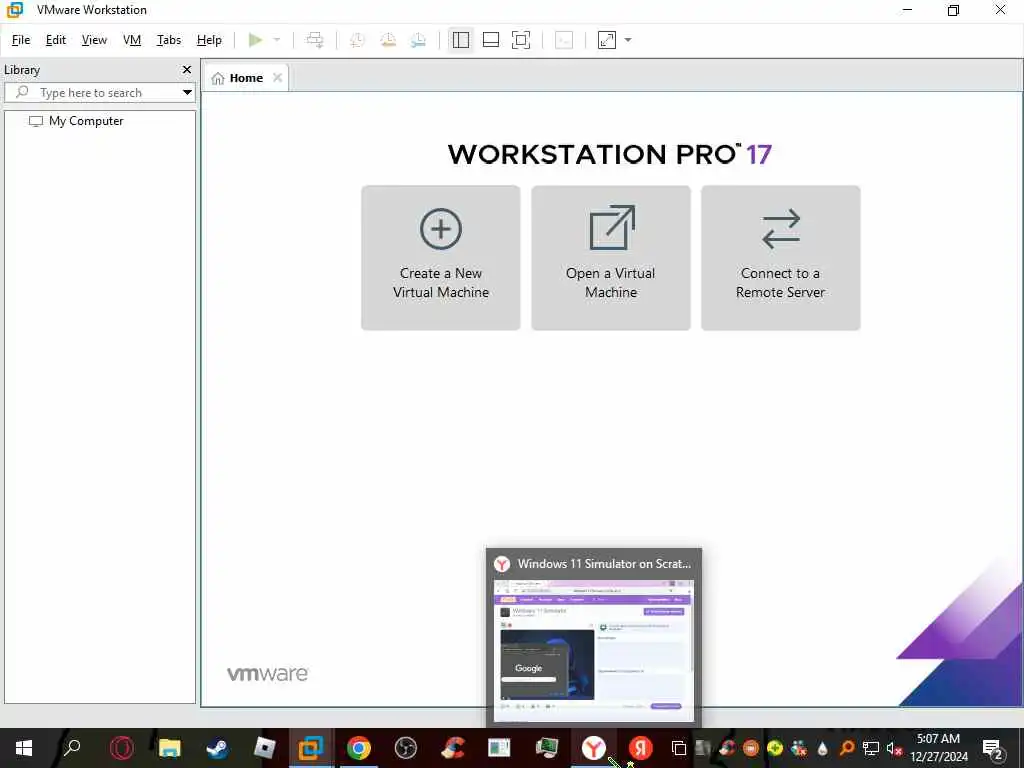Click the Stretch Guest display icon
Screen dimensions: 1024x768
[607, 40]
